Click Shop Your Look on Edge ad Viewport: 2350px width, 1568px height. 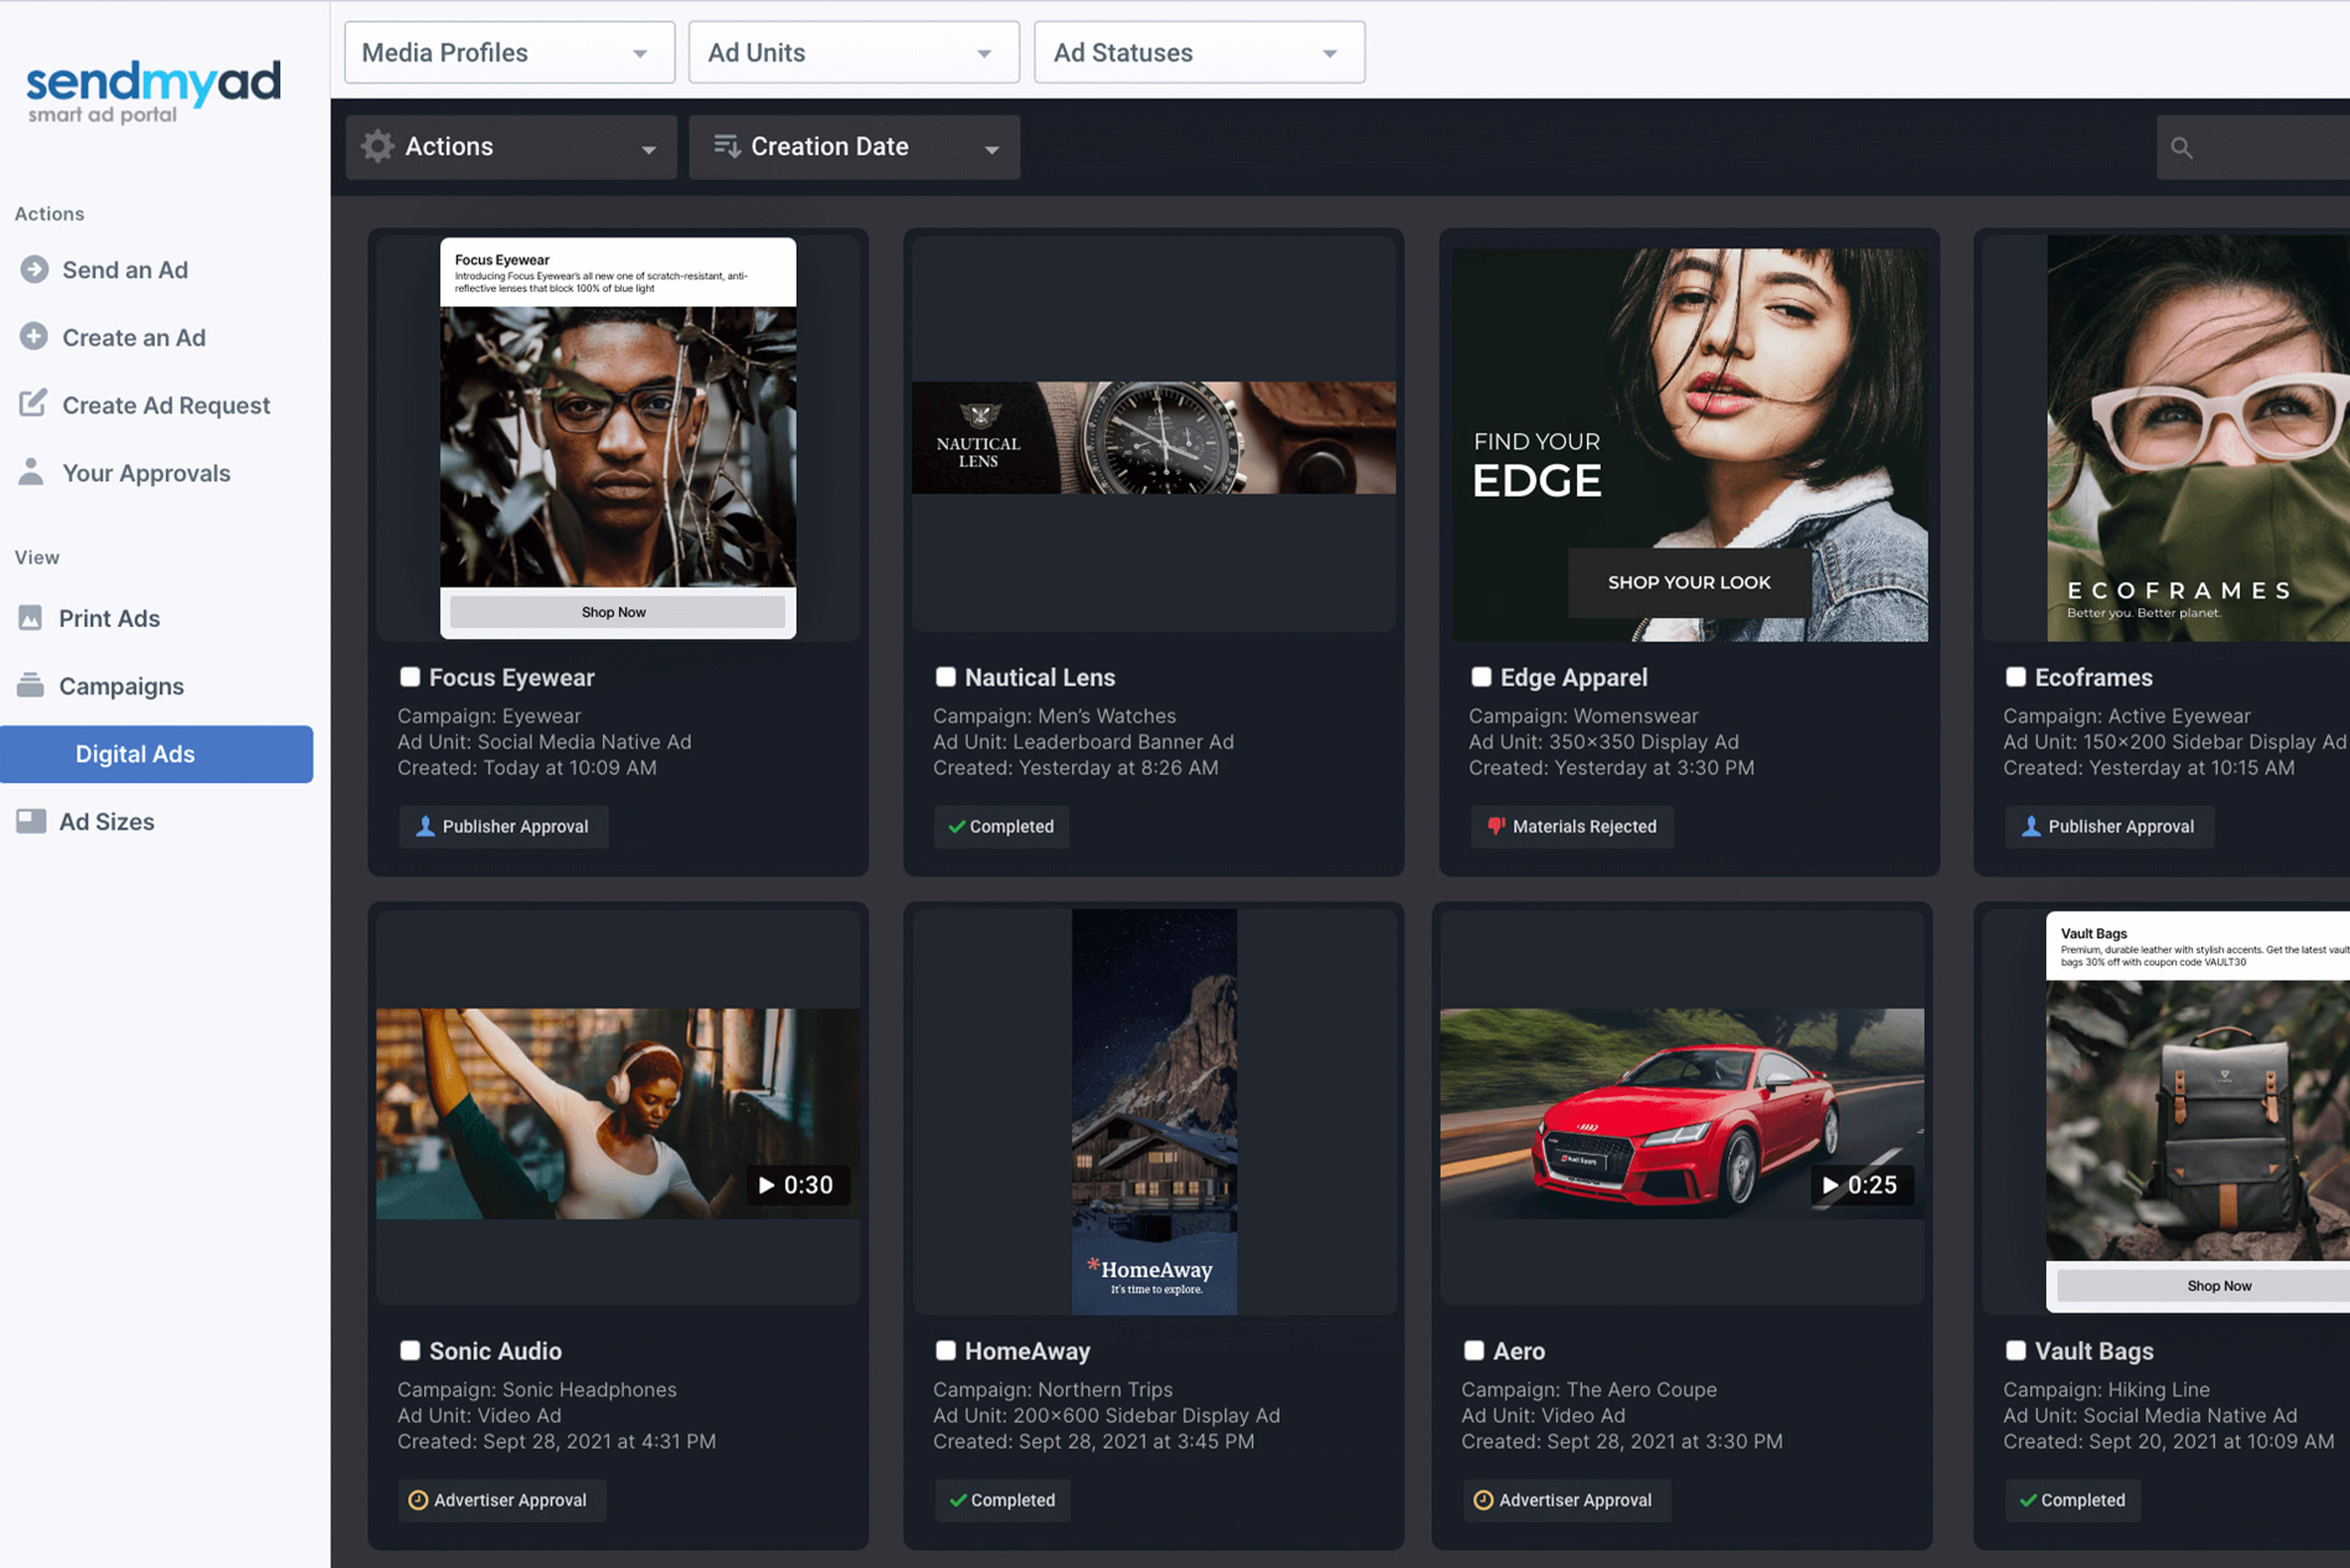[x=1689, y=582]
